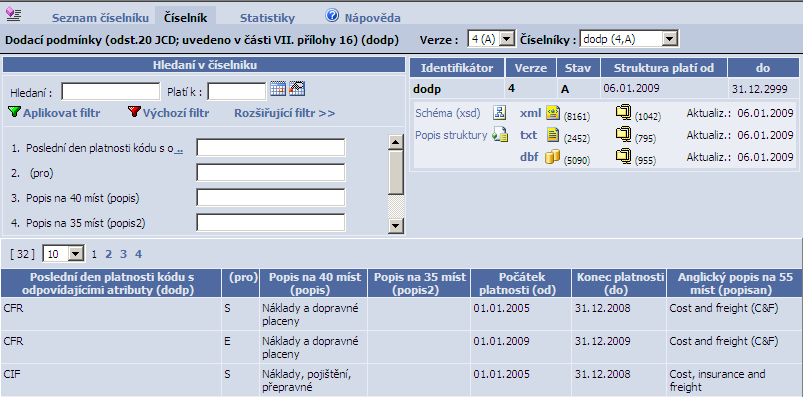Focus the filter field 1 Poslední den platnosti

270,148
